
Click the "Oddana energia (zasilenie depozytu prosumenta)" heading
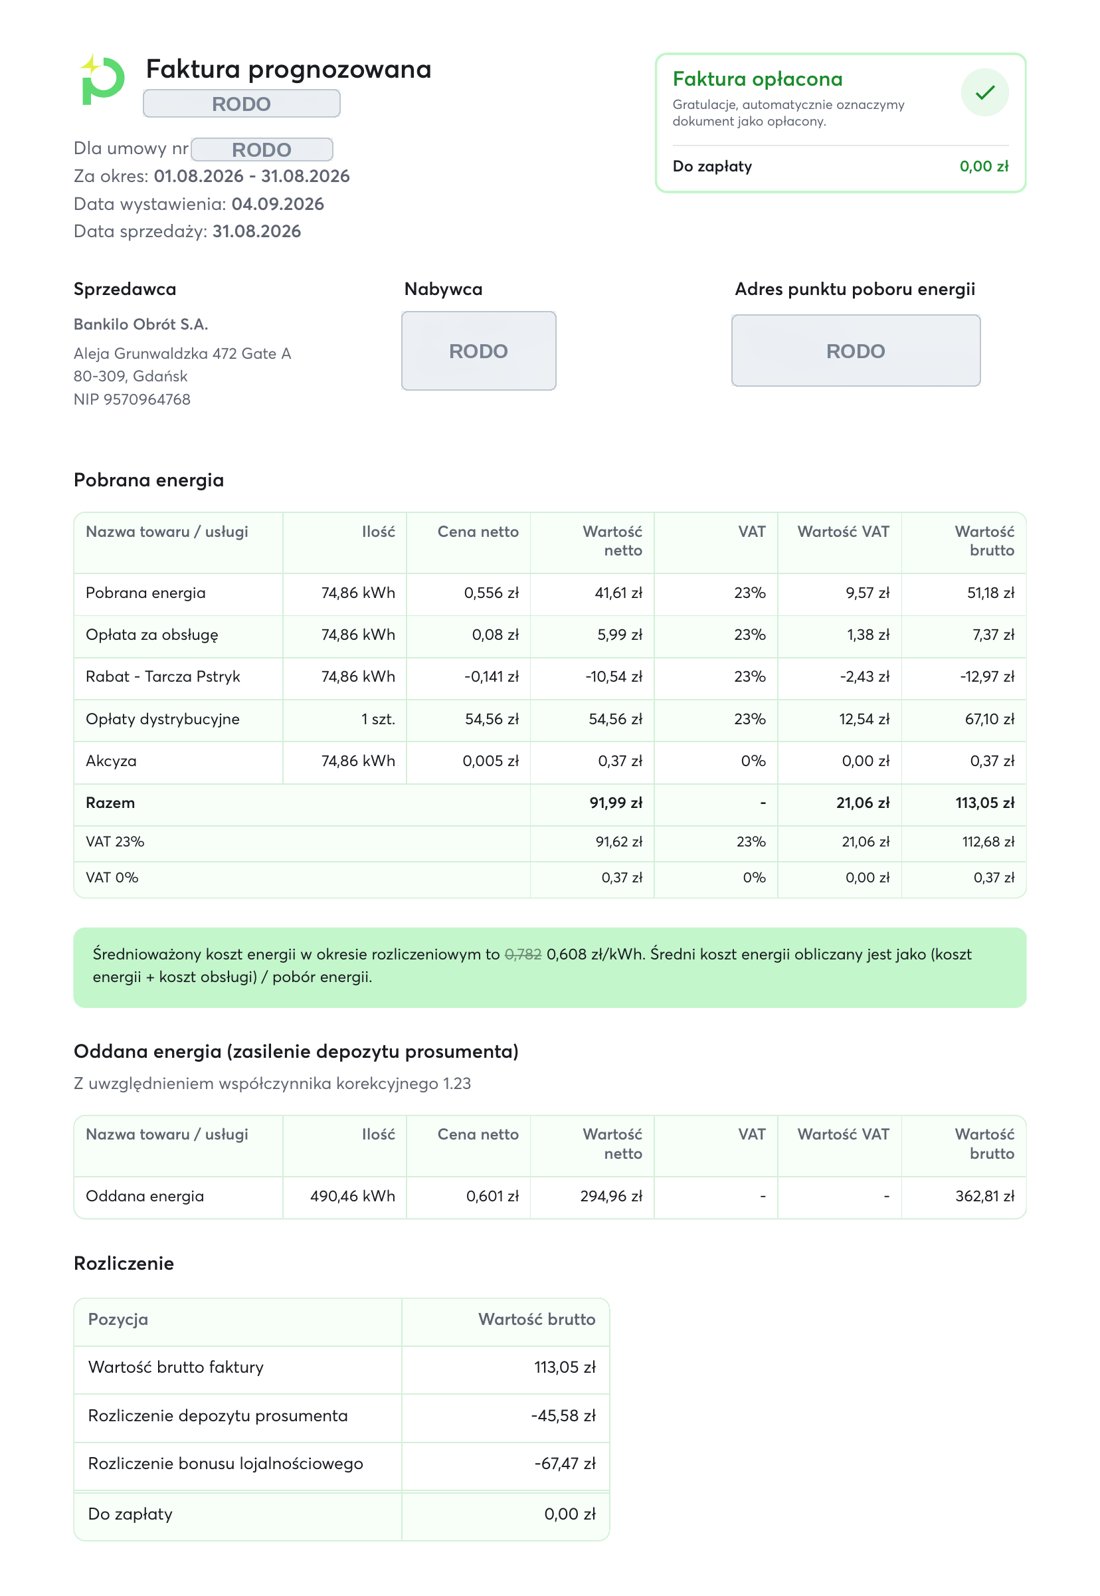pyautogui.click(x=296, y=1052)
